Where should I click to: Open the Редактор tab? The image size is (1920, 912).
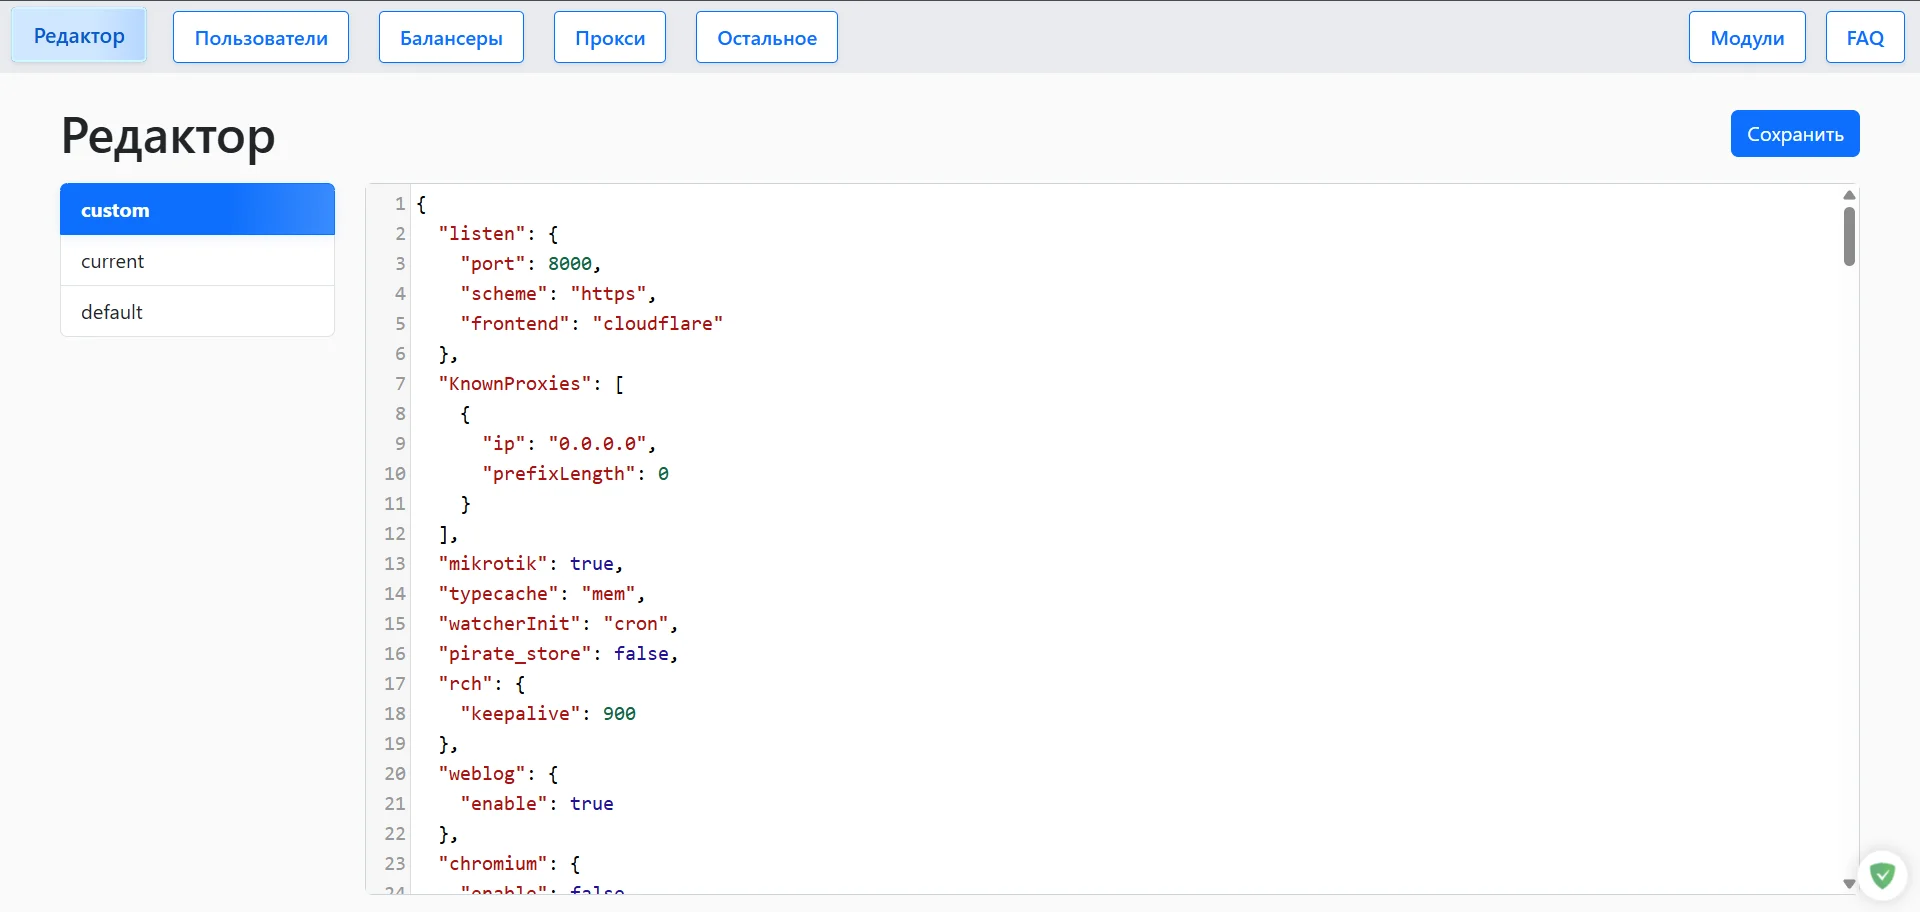point(79,36)
